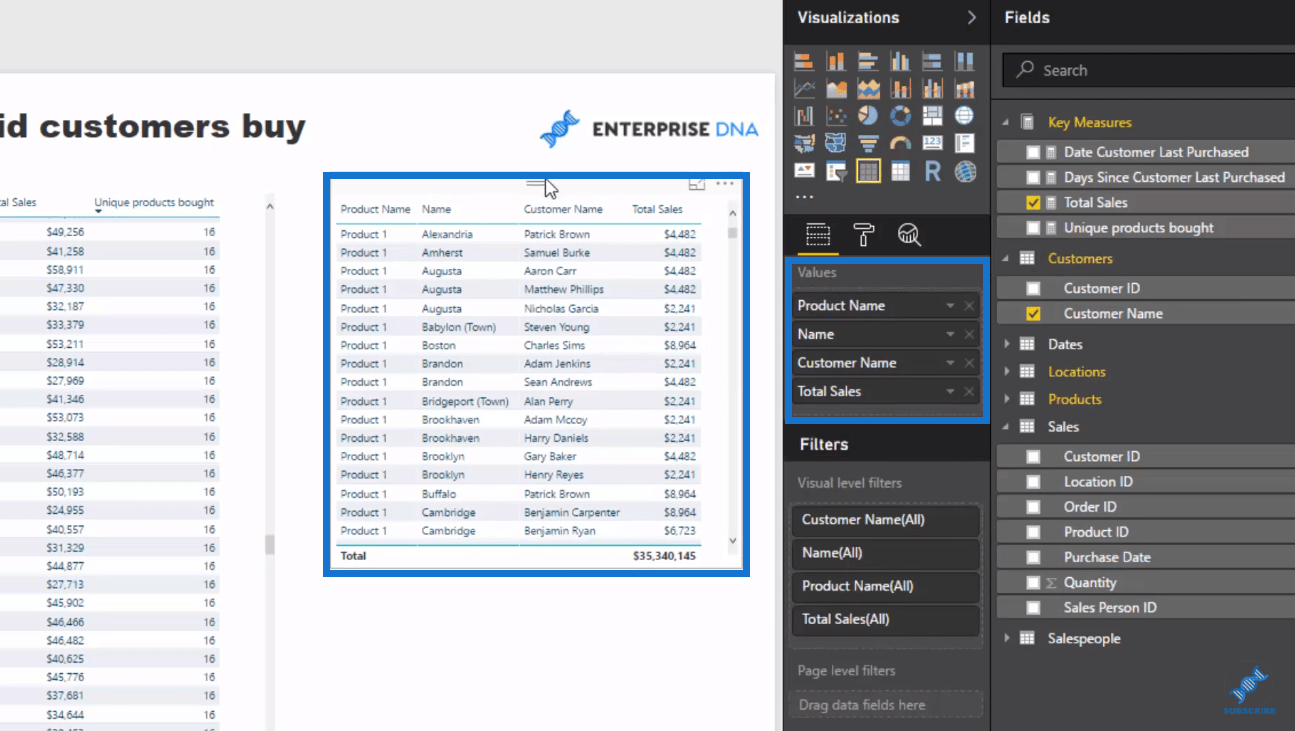This screenshot has height=731, width=1295.
Task: Select the card (123) visualization
Action: [x=932, y=144]
